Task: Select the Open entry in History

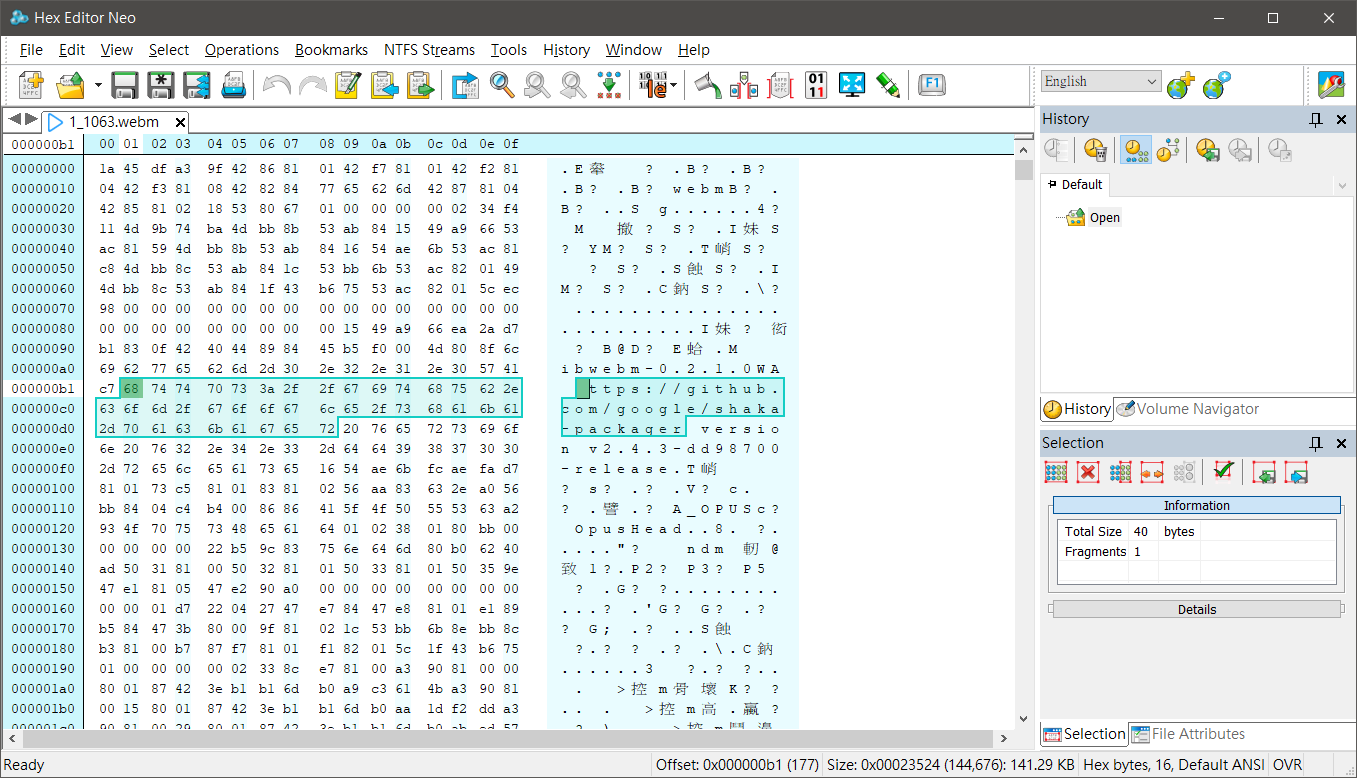Action: click(1104, 217)
